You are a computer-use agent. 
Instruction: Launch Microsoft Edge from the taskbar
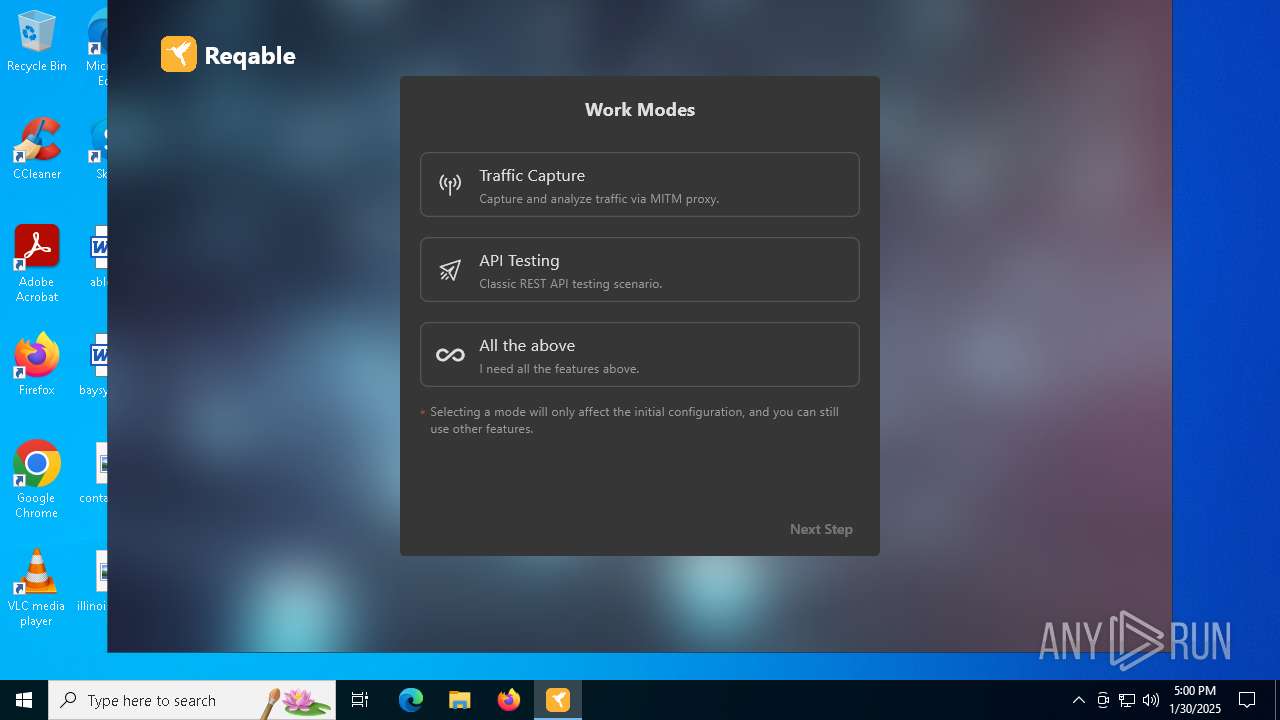411,700
